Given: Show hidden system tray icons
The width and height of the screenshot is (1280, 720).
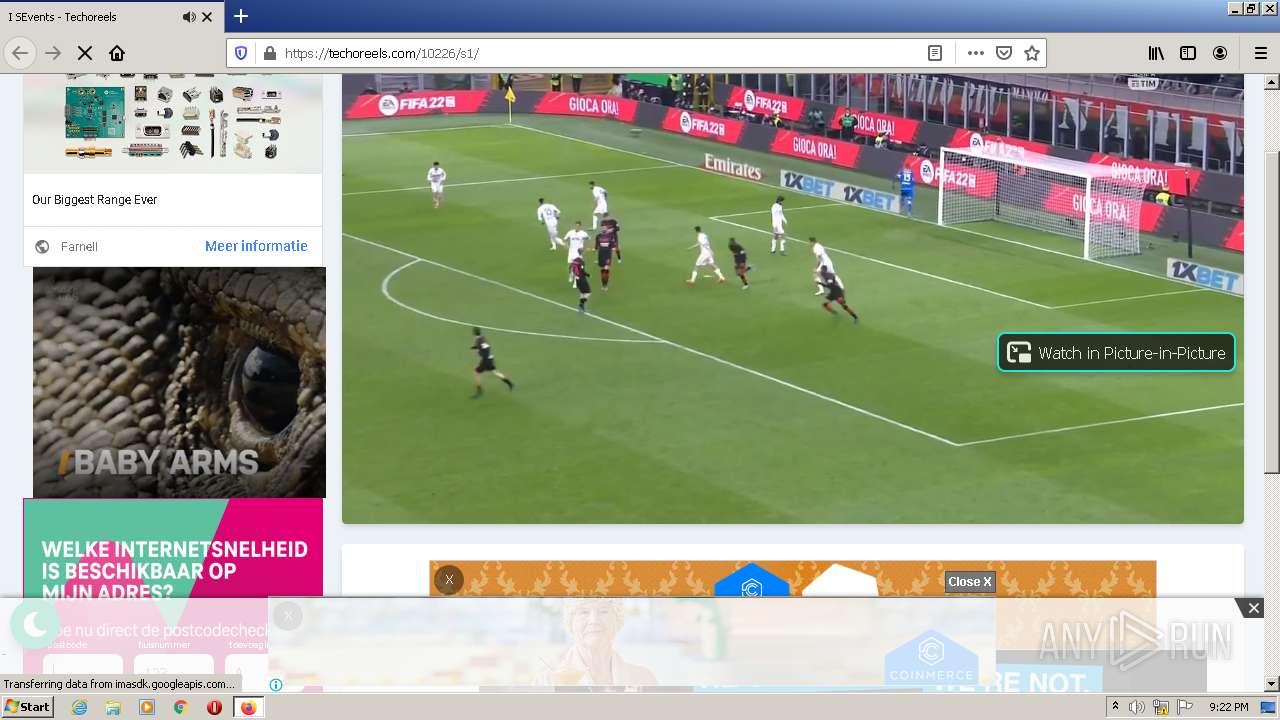Looking at the screenshot, I should tap(1115, 707).
